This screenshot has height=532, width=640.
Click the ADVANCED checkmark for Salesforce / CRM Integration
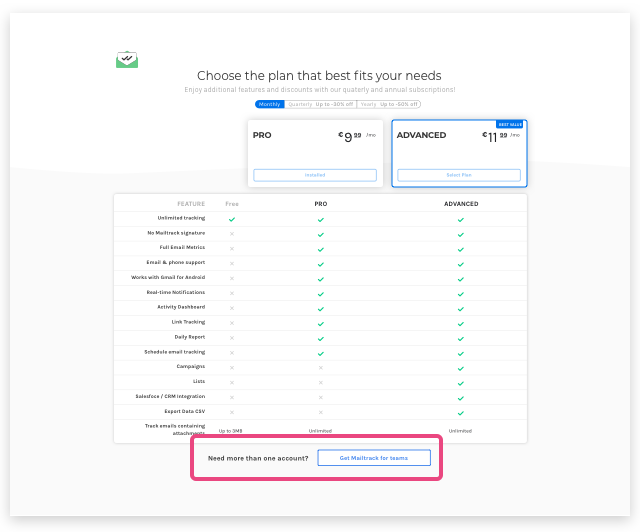tap(461, 397)
